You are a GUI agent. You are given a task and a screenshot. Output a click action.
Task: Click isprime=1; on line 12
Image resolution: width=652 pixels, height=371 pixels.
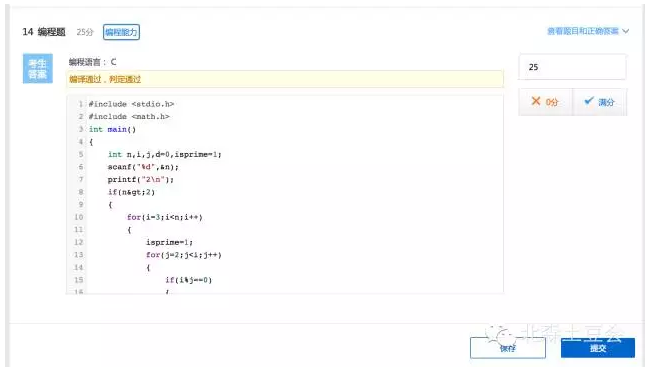tap(169, 242)
